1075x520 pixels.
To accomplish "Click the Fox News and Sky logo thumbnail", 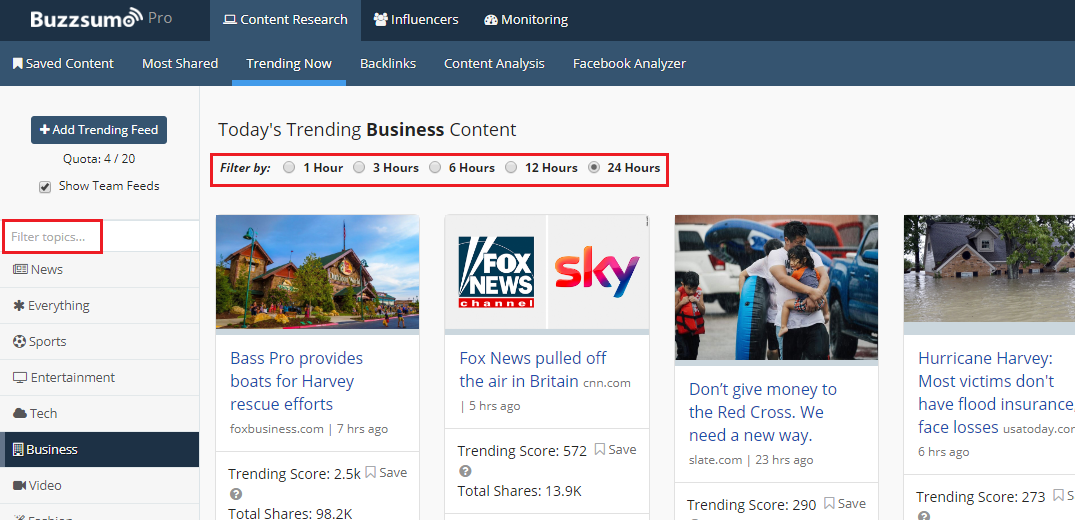I will tap(546, 272).
